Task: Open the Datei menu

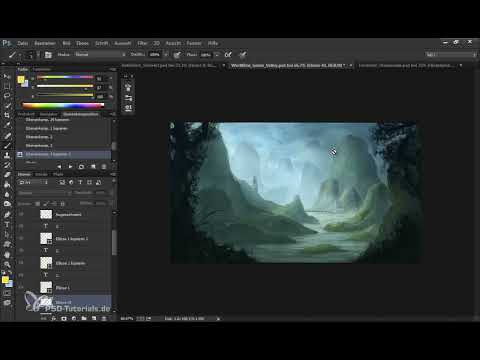Action: [x=23, y=43]
